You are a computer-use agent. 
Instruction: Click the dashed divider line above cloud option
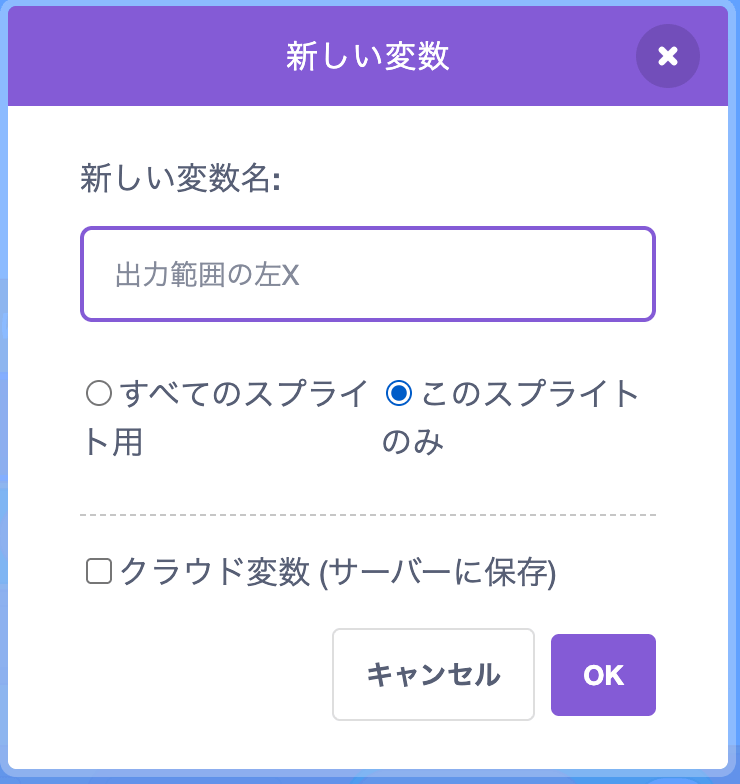(x=367, y=515)
